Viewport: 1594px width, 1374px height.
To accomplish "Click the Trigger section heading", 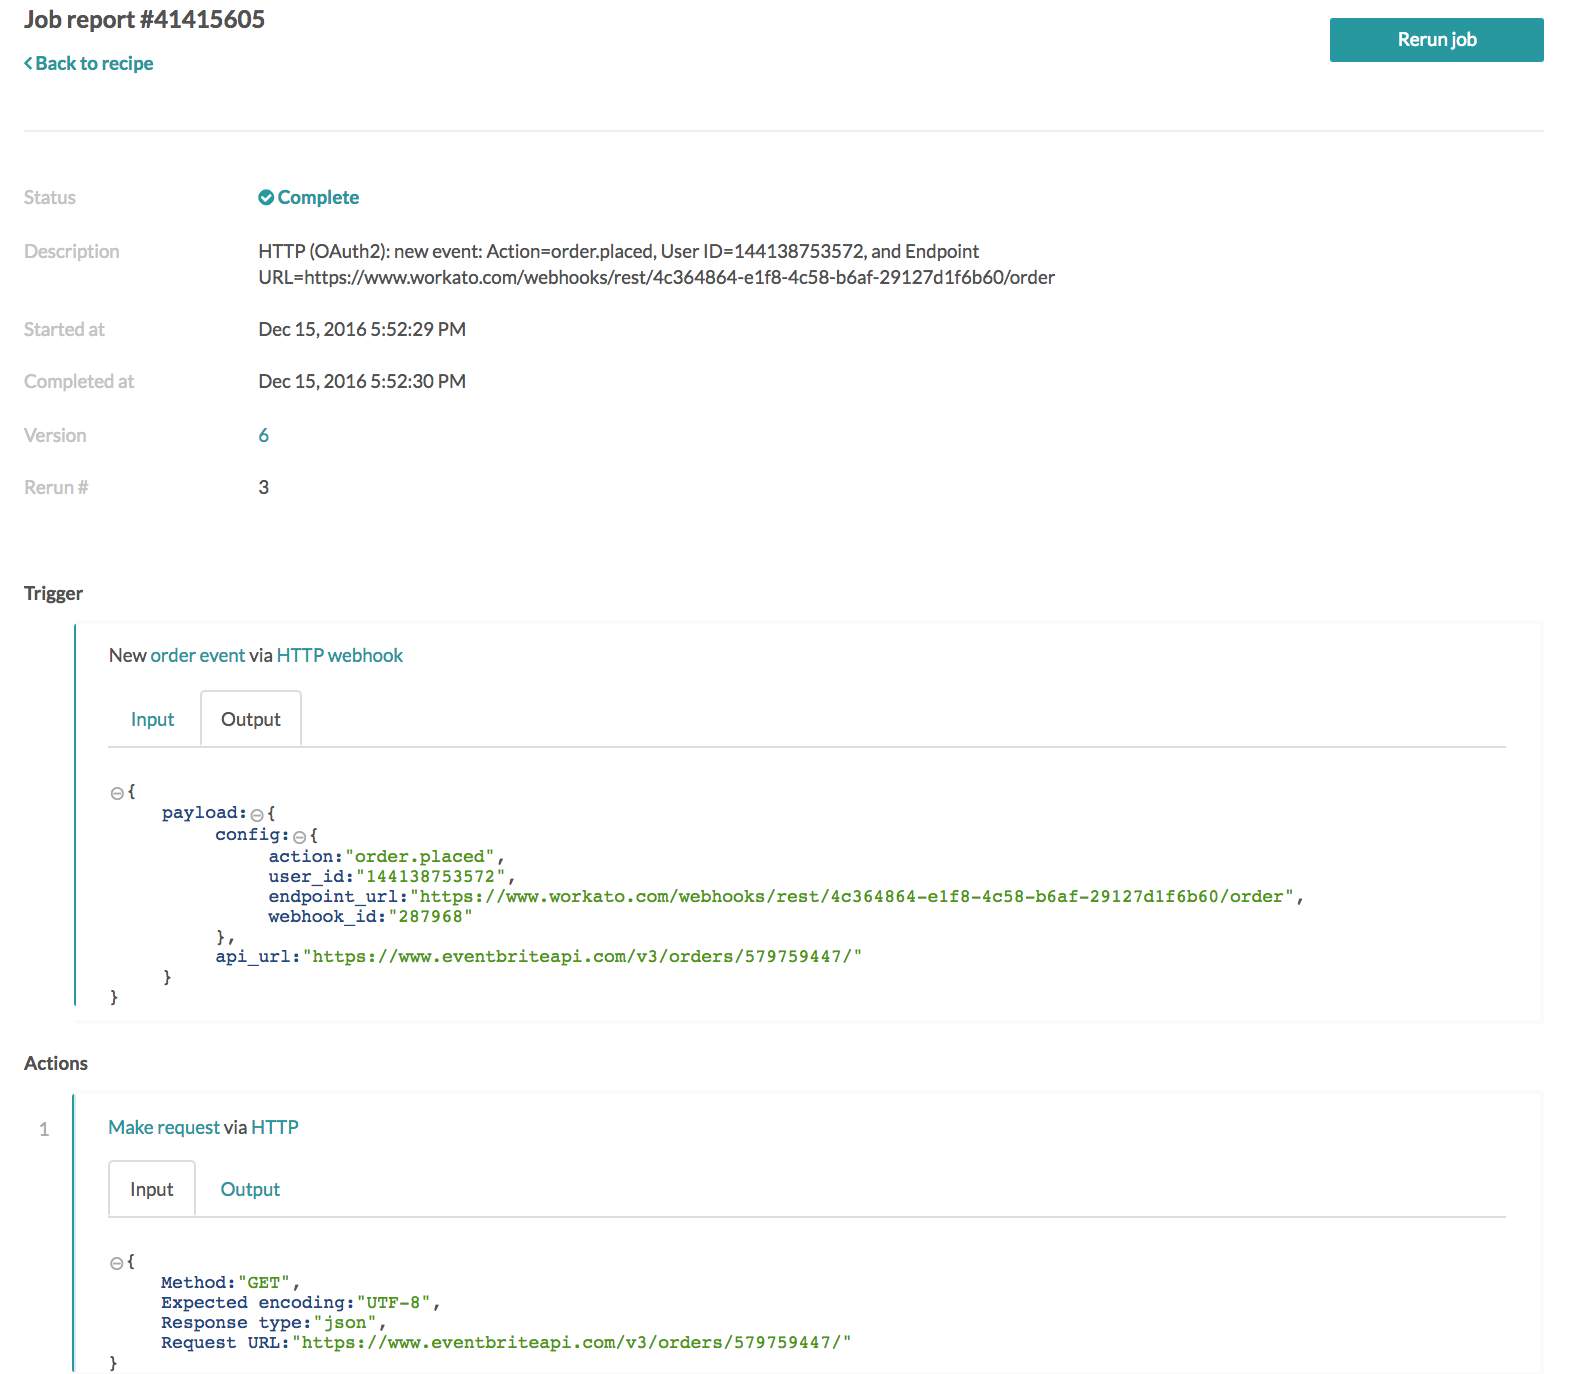I will tap(53, 593).
